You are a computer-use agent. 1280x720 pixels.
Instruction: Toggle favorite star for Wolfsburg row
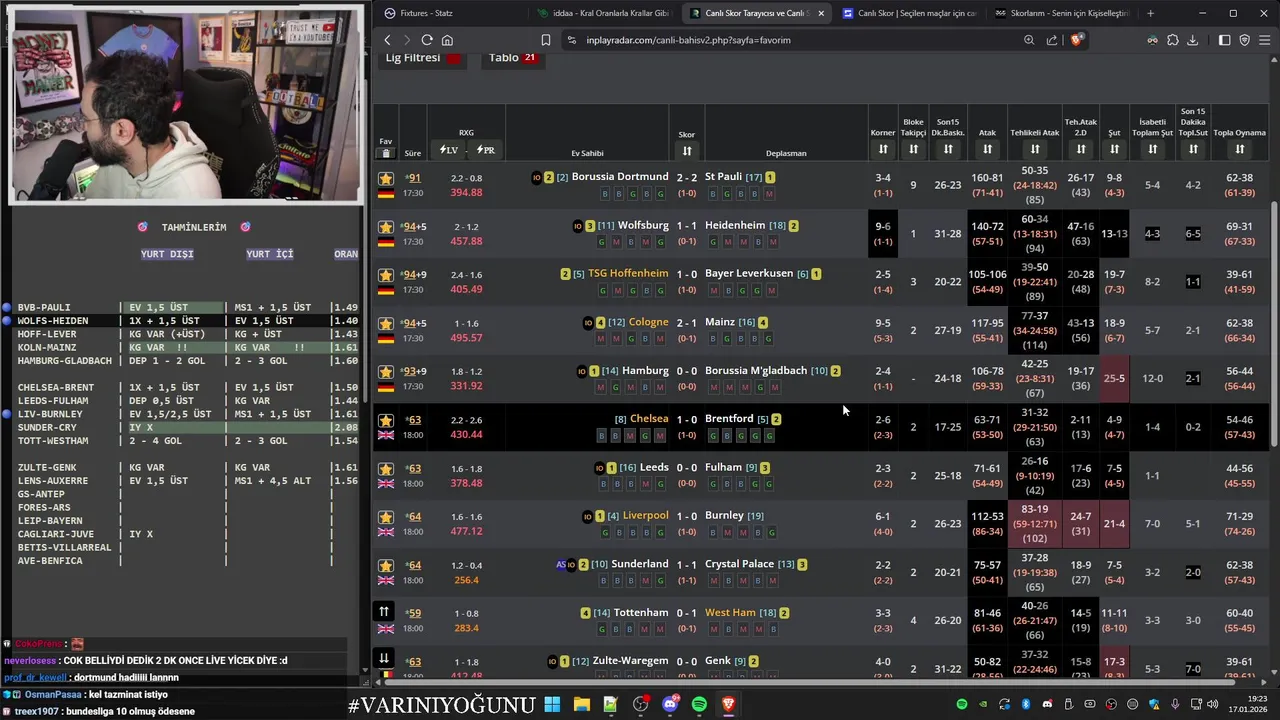(x=385, y=227)
